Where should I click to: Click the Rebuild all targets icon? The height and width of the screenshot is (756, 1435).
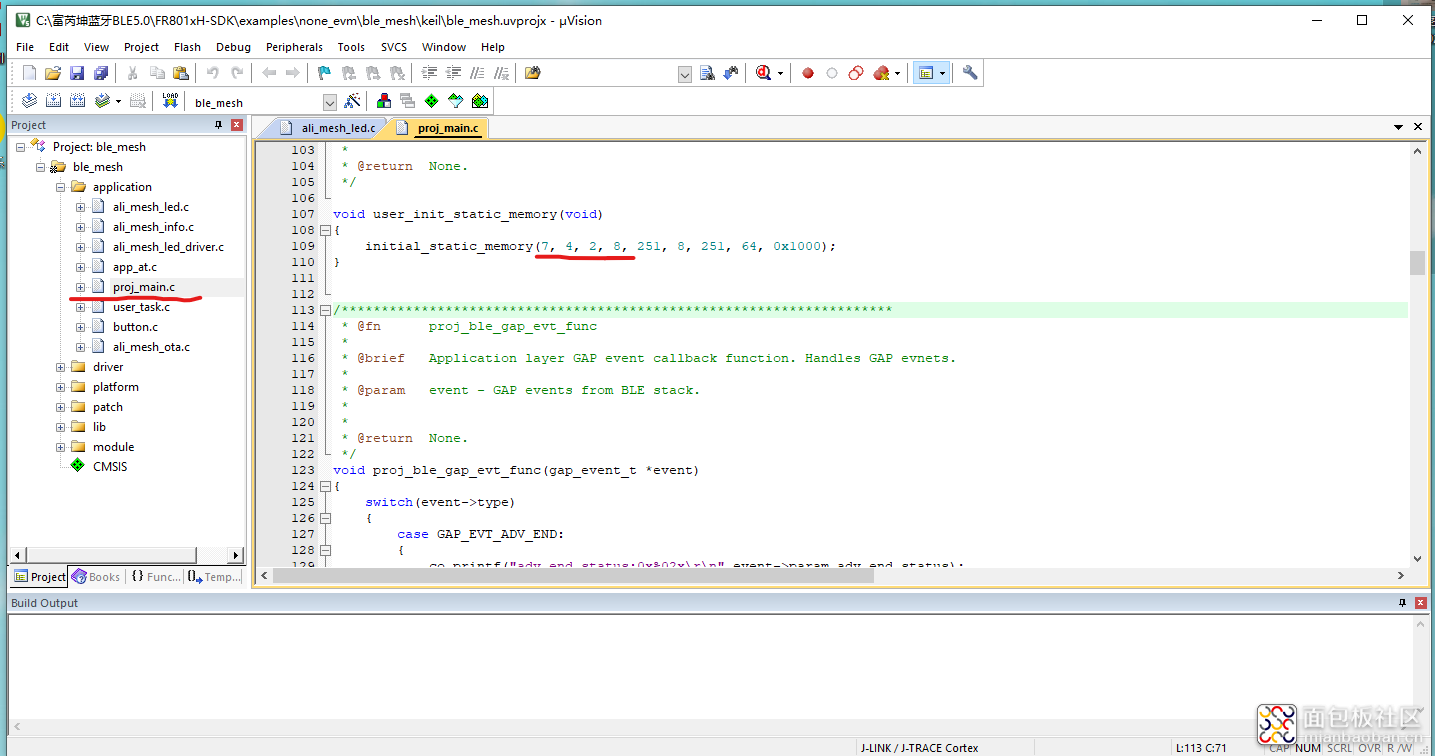[77, 101]
